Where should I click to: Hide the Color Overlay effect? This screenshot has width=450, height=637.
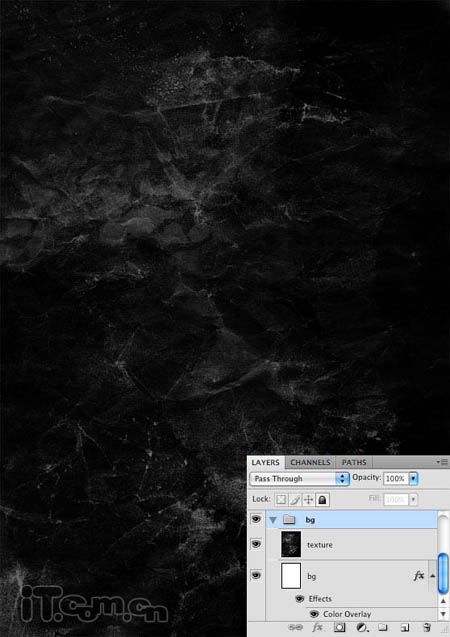pos(314,613)
